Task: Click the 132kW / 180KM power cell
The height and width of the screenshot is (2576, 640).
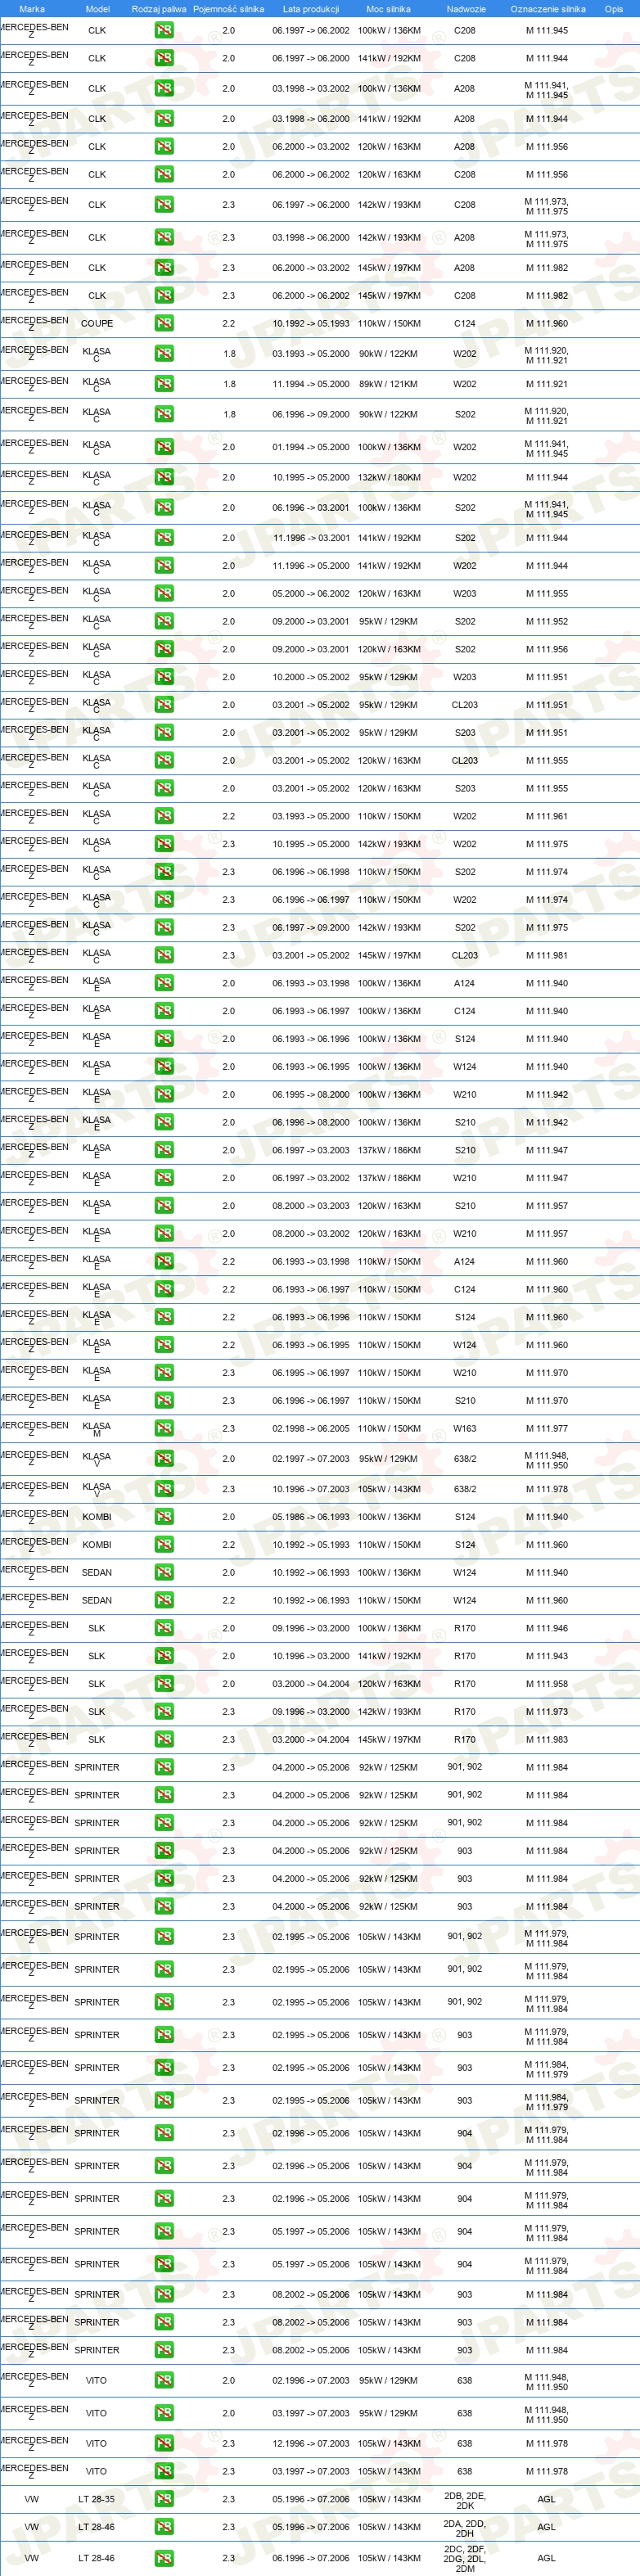Action: tap(389, 477)
